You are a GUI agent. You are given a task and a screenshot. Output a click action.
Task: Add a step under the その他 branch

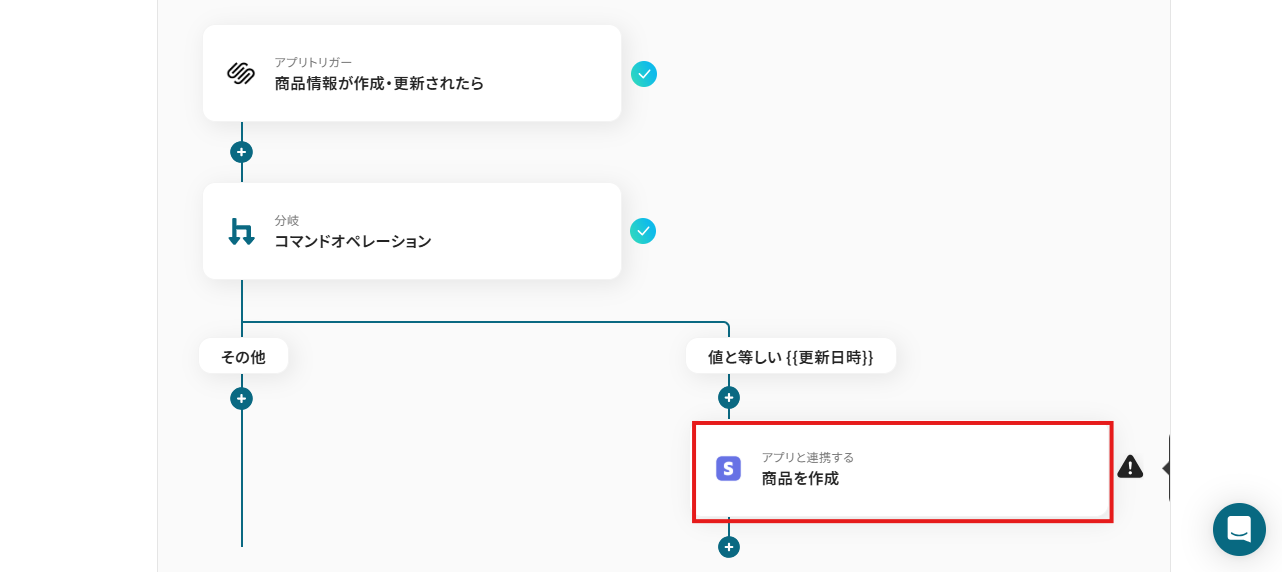241,398
